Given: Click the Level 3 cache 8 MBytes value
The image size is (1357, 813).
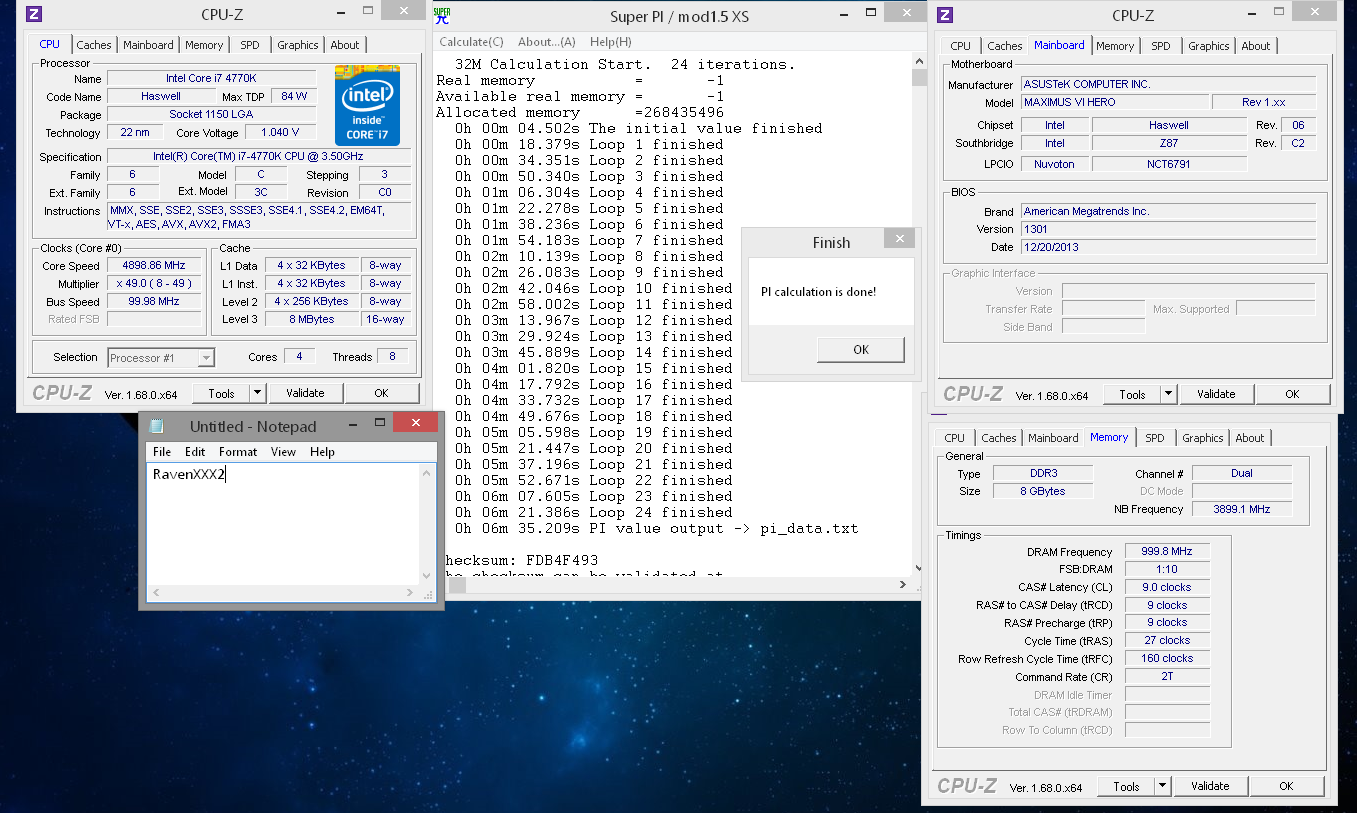Looking at the screenshot, I should tap(311, 319).
